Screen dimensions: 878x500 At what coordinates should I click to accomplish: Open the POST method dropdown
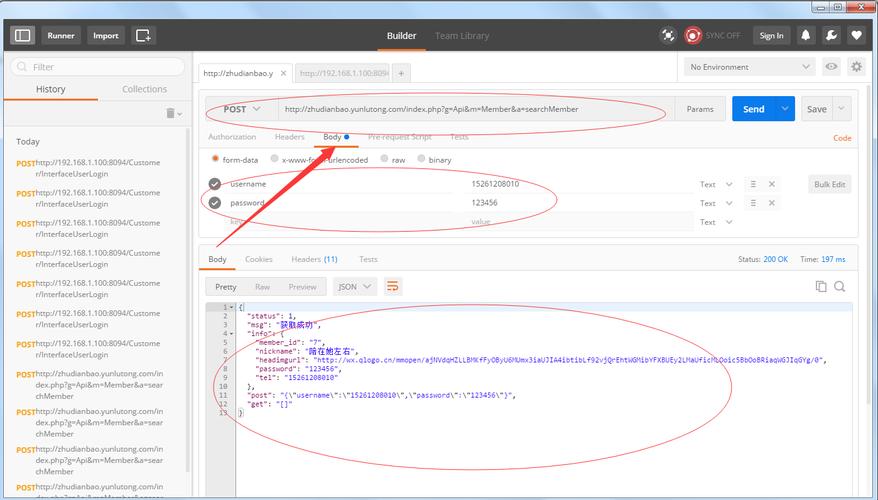click(x=242, y=109)
